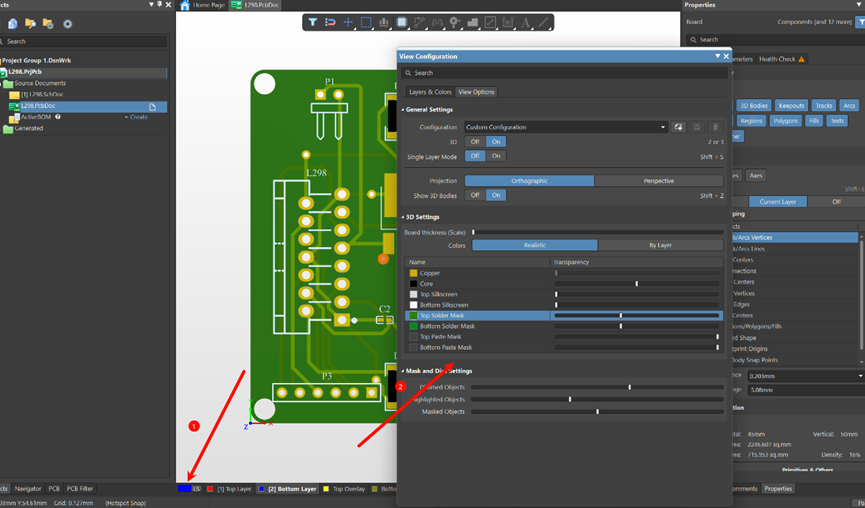Turn 3D mode Off

point(475,142)
